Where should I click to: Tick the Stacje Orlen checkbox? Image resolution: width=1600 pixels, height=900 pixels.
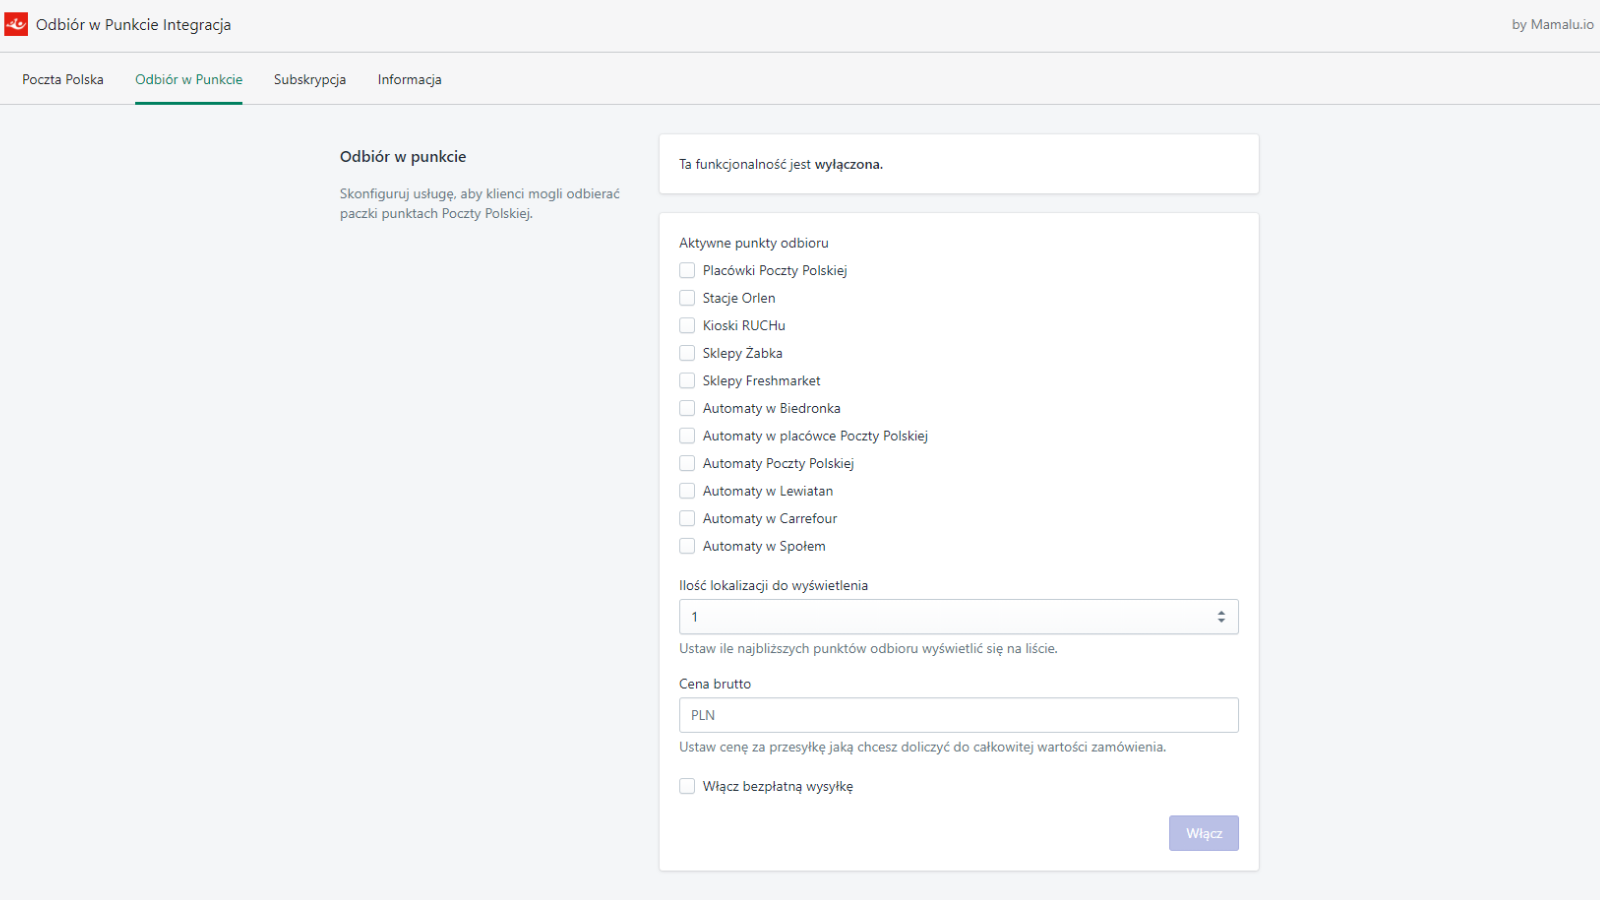pyautogui.click(x=687, y=298)
